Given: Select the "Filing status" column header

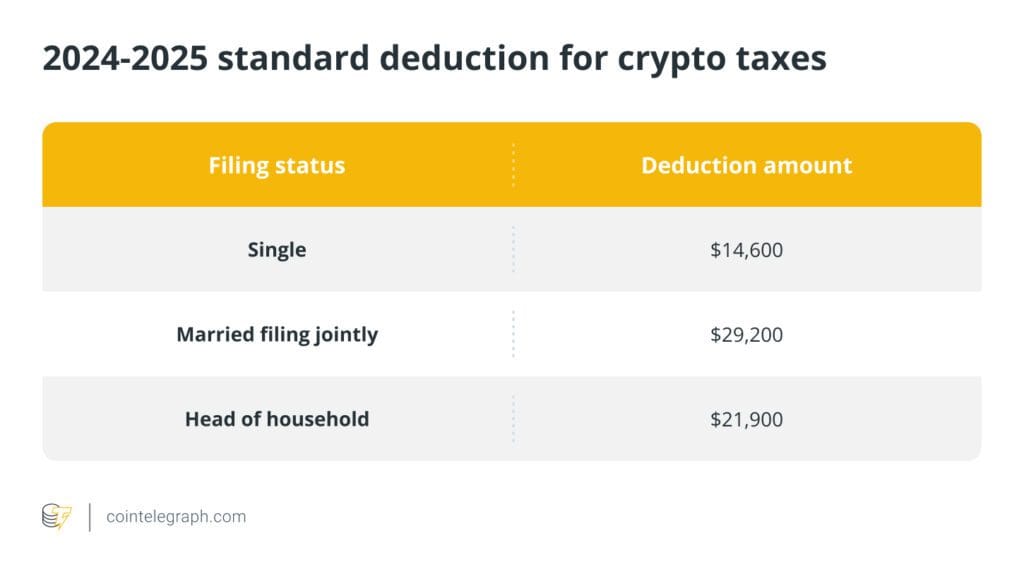Looking at the screenshot, I should [276, 165].
